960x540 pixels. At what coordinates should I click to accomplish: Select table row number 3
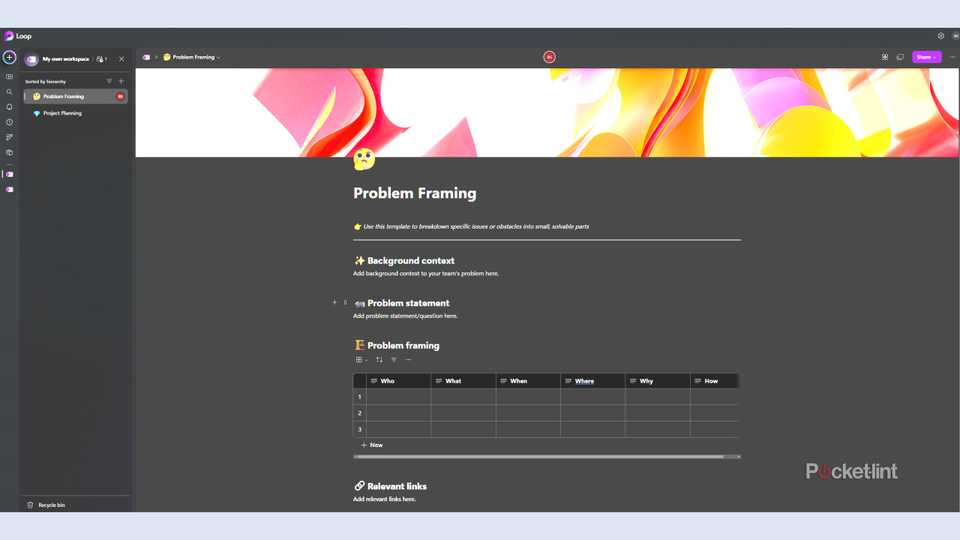(360, 429)
